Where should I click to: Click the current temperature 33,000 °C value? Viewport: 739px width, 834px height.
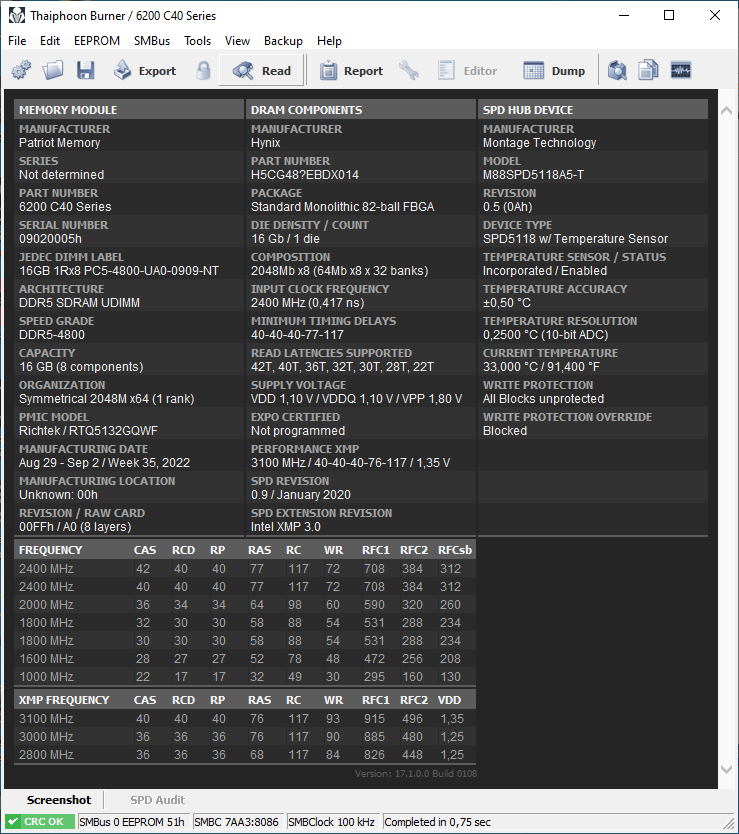(541, 366)
